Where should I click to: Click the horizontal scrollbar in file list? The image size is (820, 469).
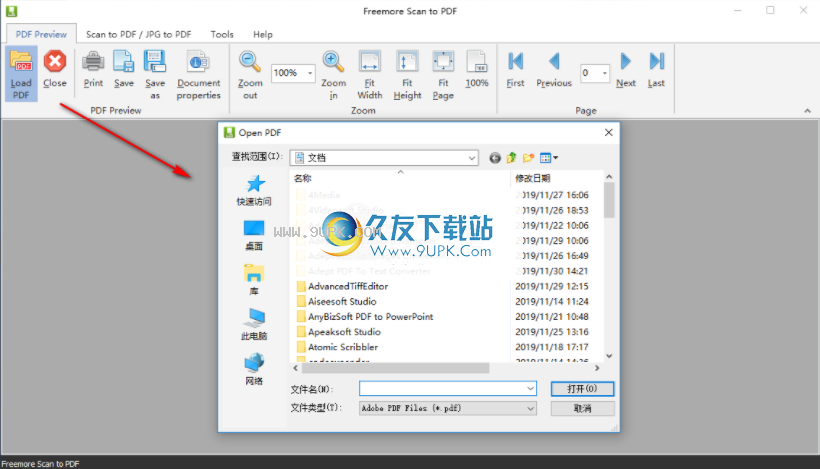pos(395,368)
